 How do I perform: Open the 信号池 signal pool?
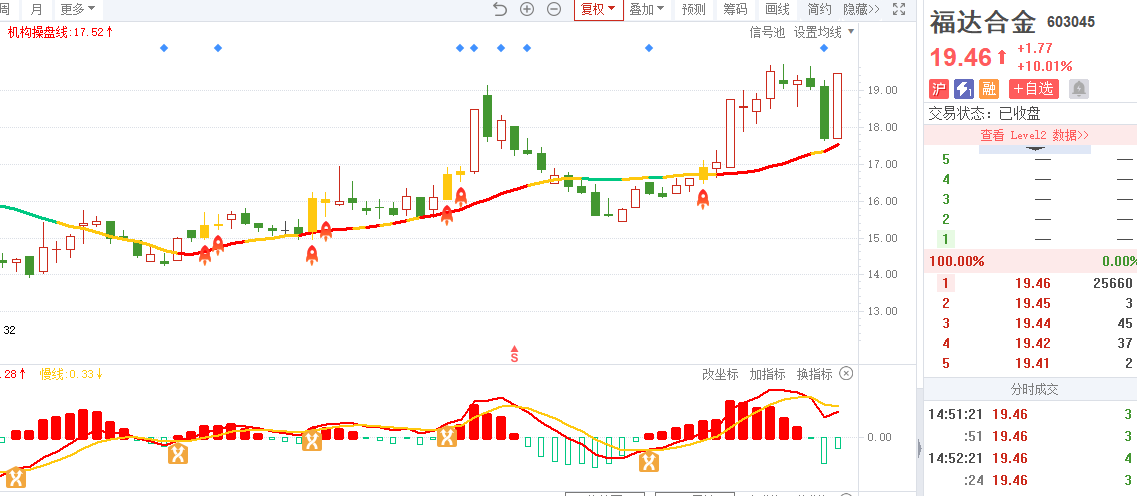pos(767,32)
